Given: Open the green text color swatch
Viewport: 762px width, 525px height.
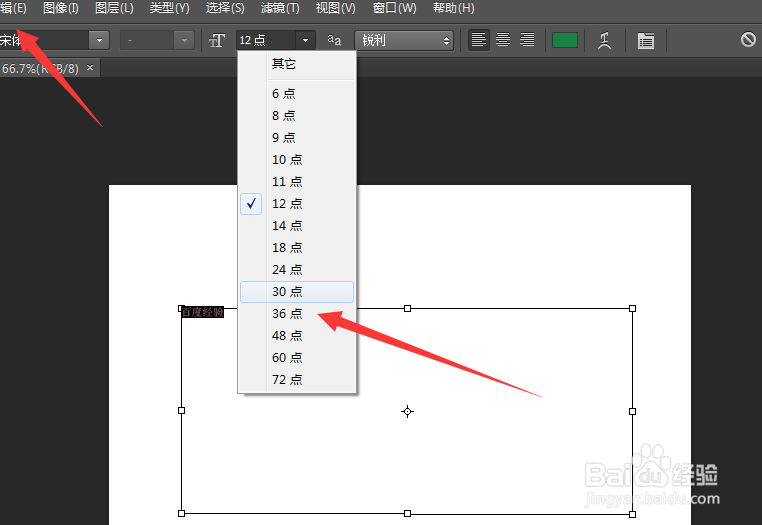Looking at the screenshot, I should (x=565, y=40).
